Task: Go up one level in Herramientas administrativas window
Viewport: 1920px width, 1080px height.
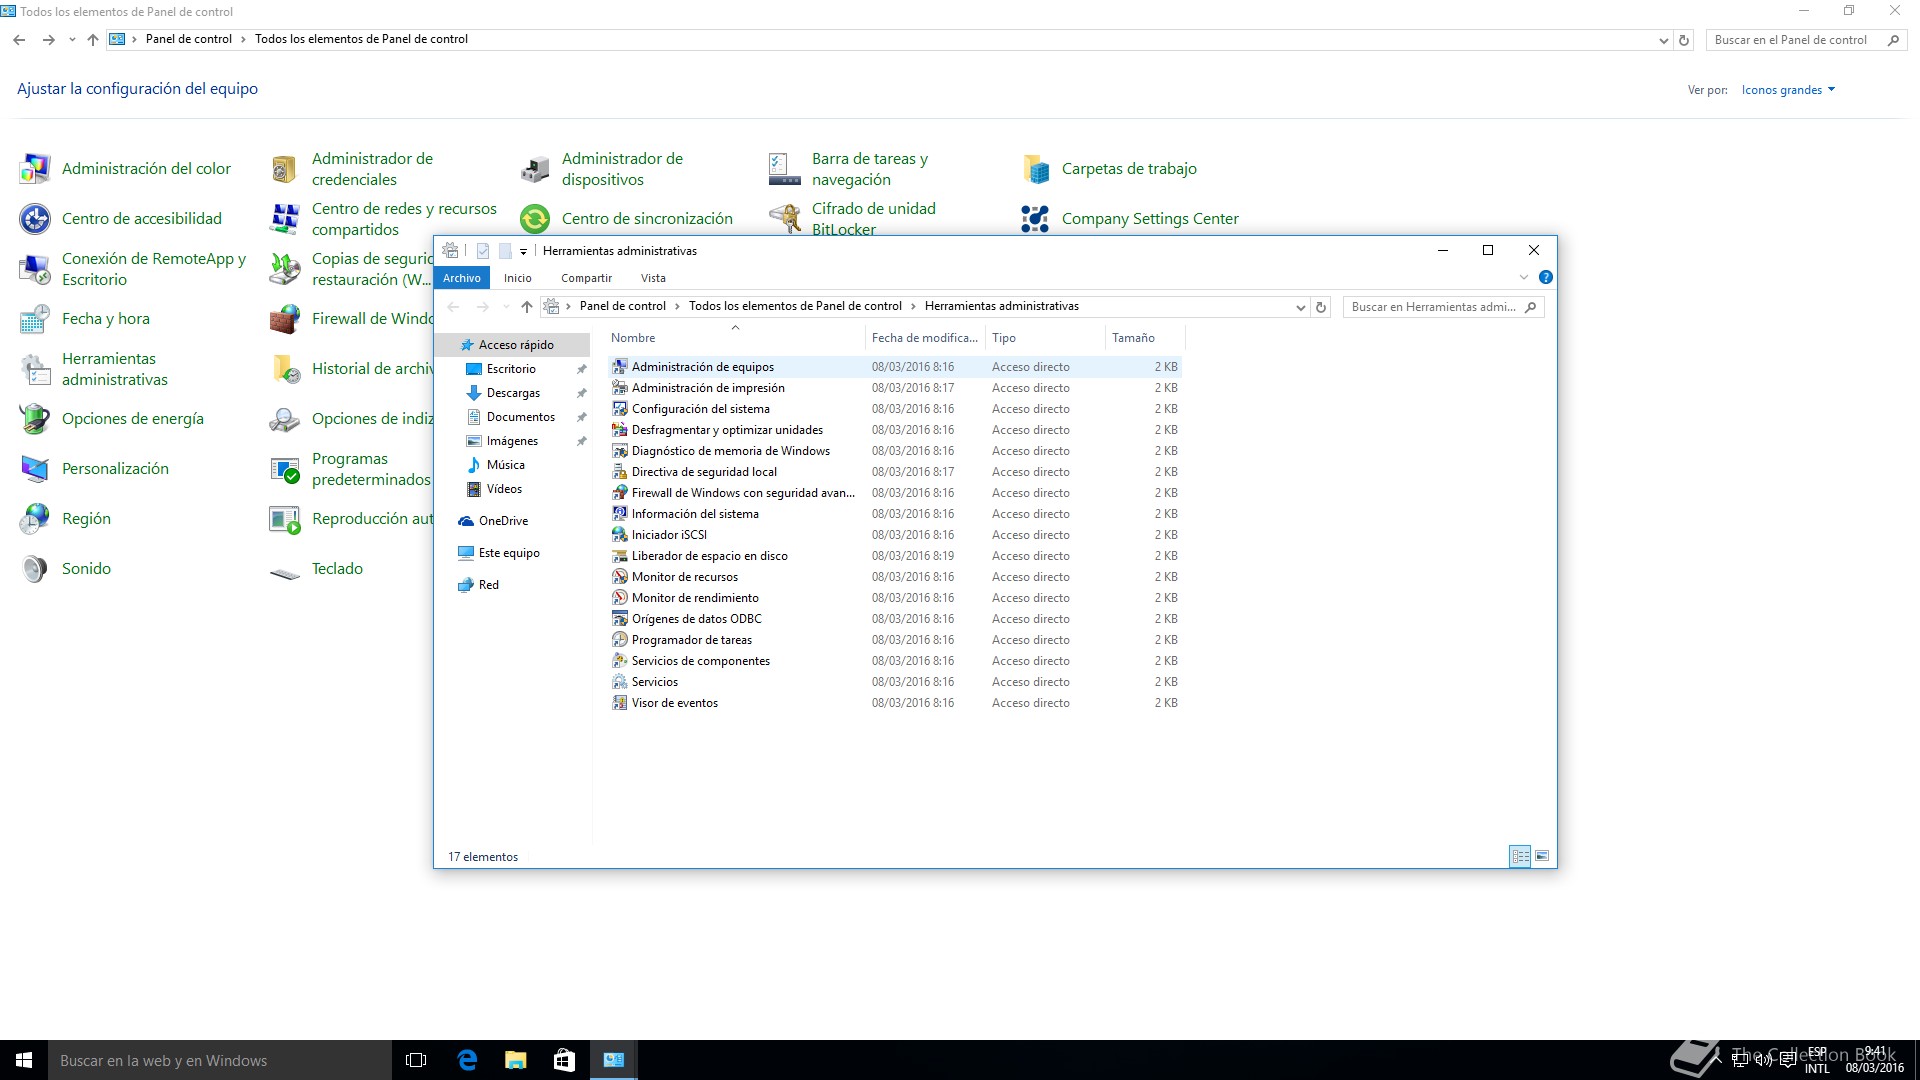Action: click(x=527, y=307)
